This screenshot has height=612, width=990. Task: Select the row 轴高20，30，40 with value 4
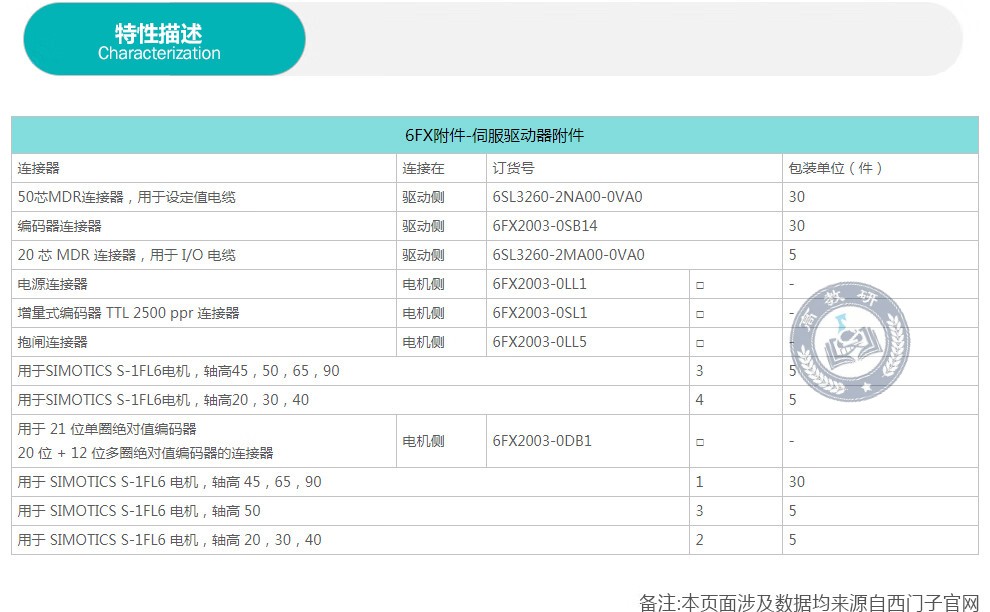(494, 400)
